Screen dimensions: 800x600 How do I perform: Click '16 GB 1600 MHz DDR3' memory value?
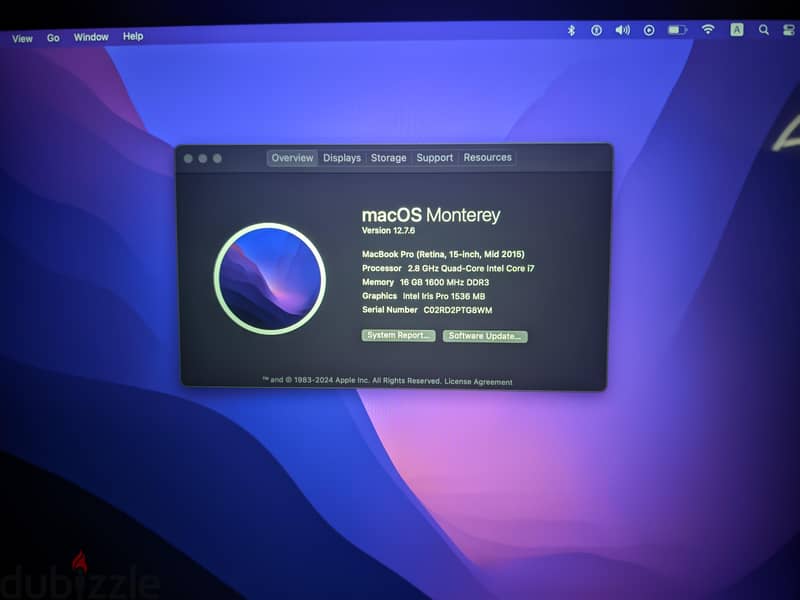click(x=444, y=282)
